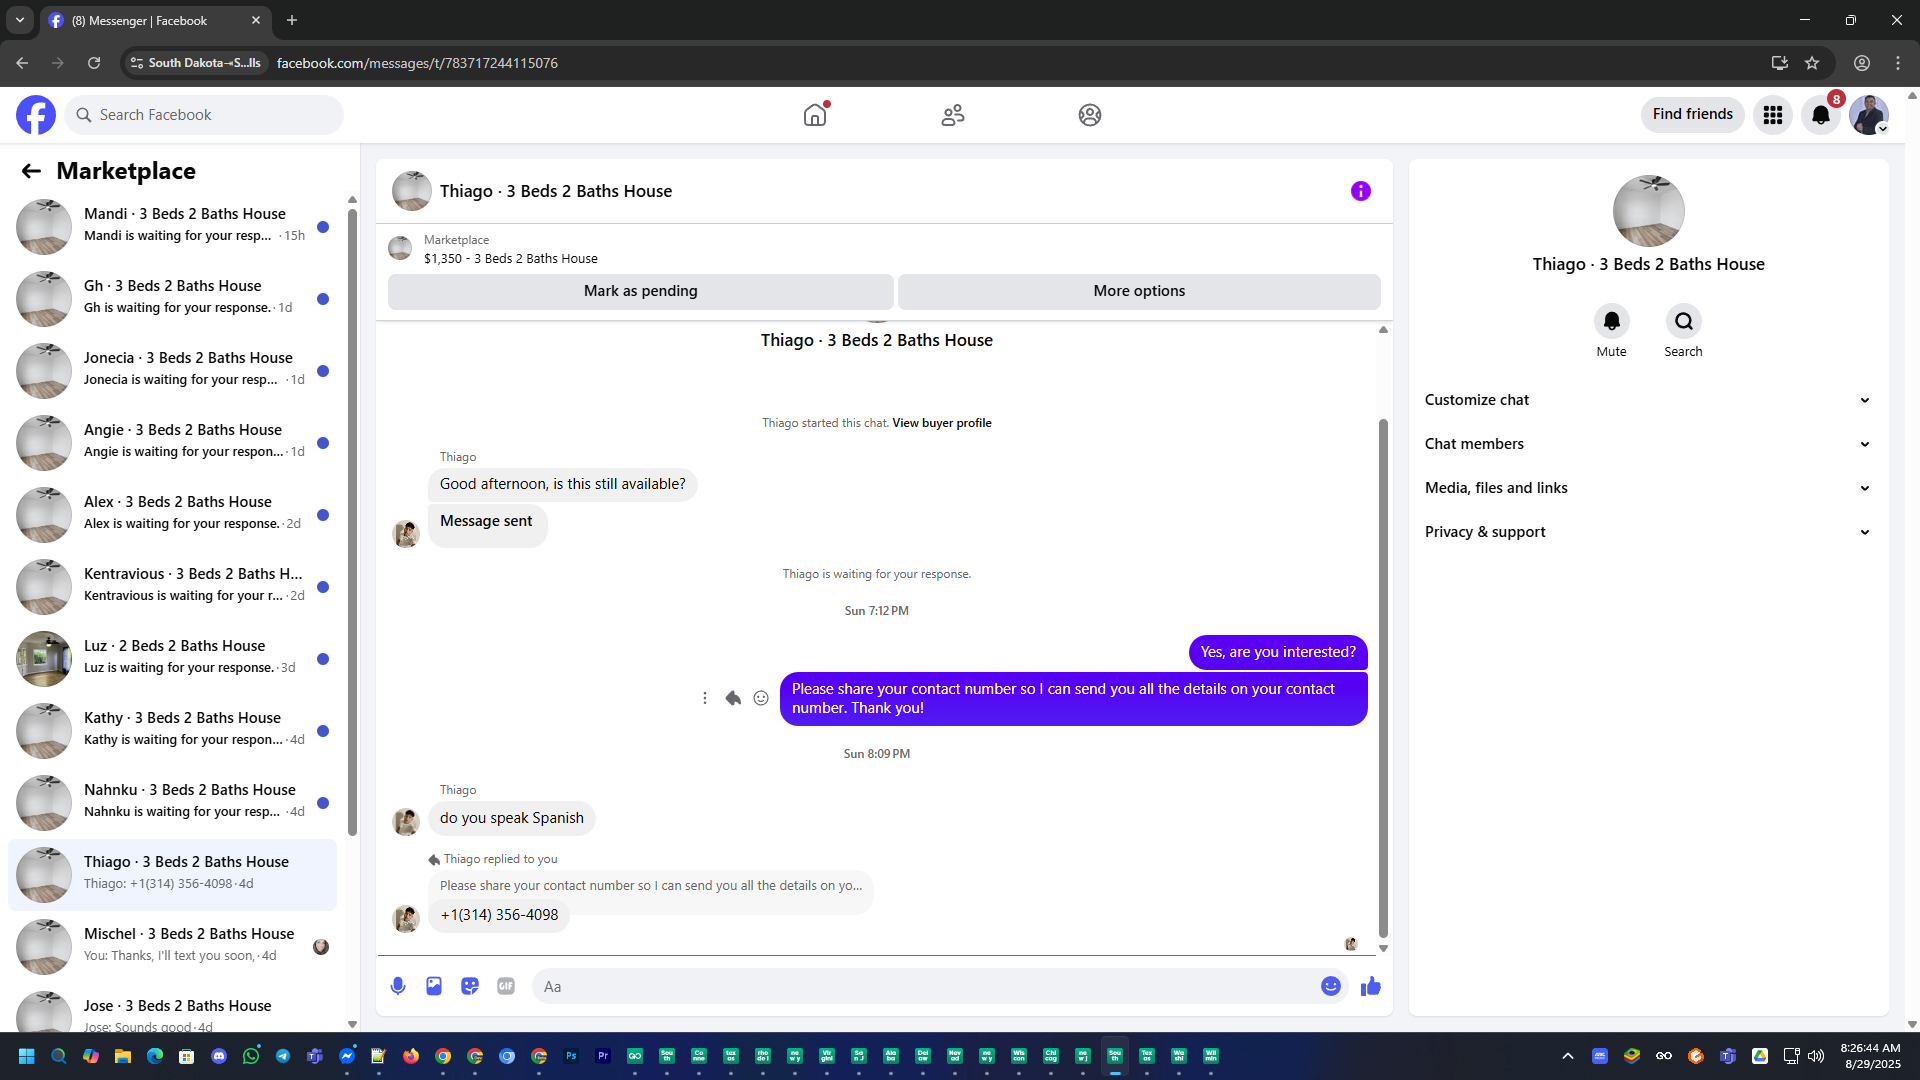Open the sticker picker icon

(470, 986)
